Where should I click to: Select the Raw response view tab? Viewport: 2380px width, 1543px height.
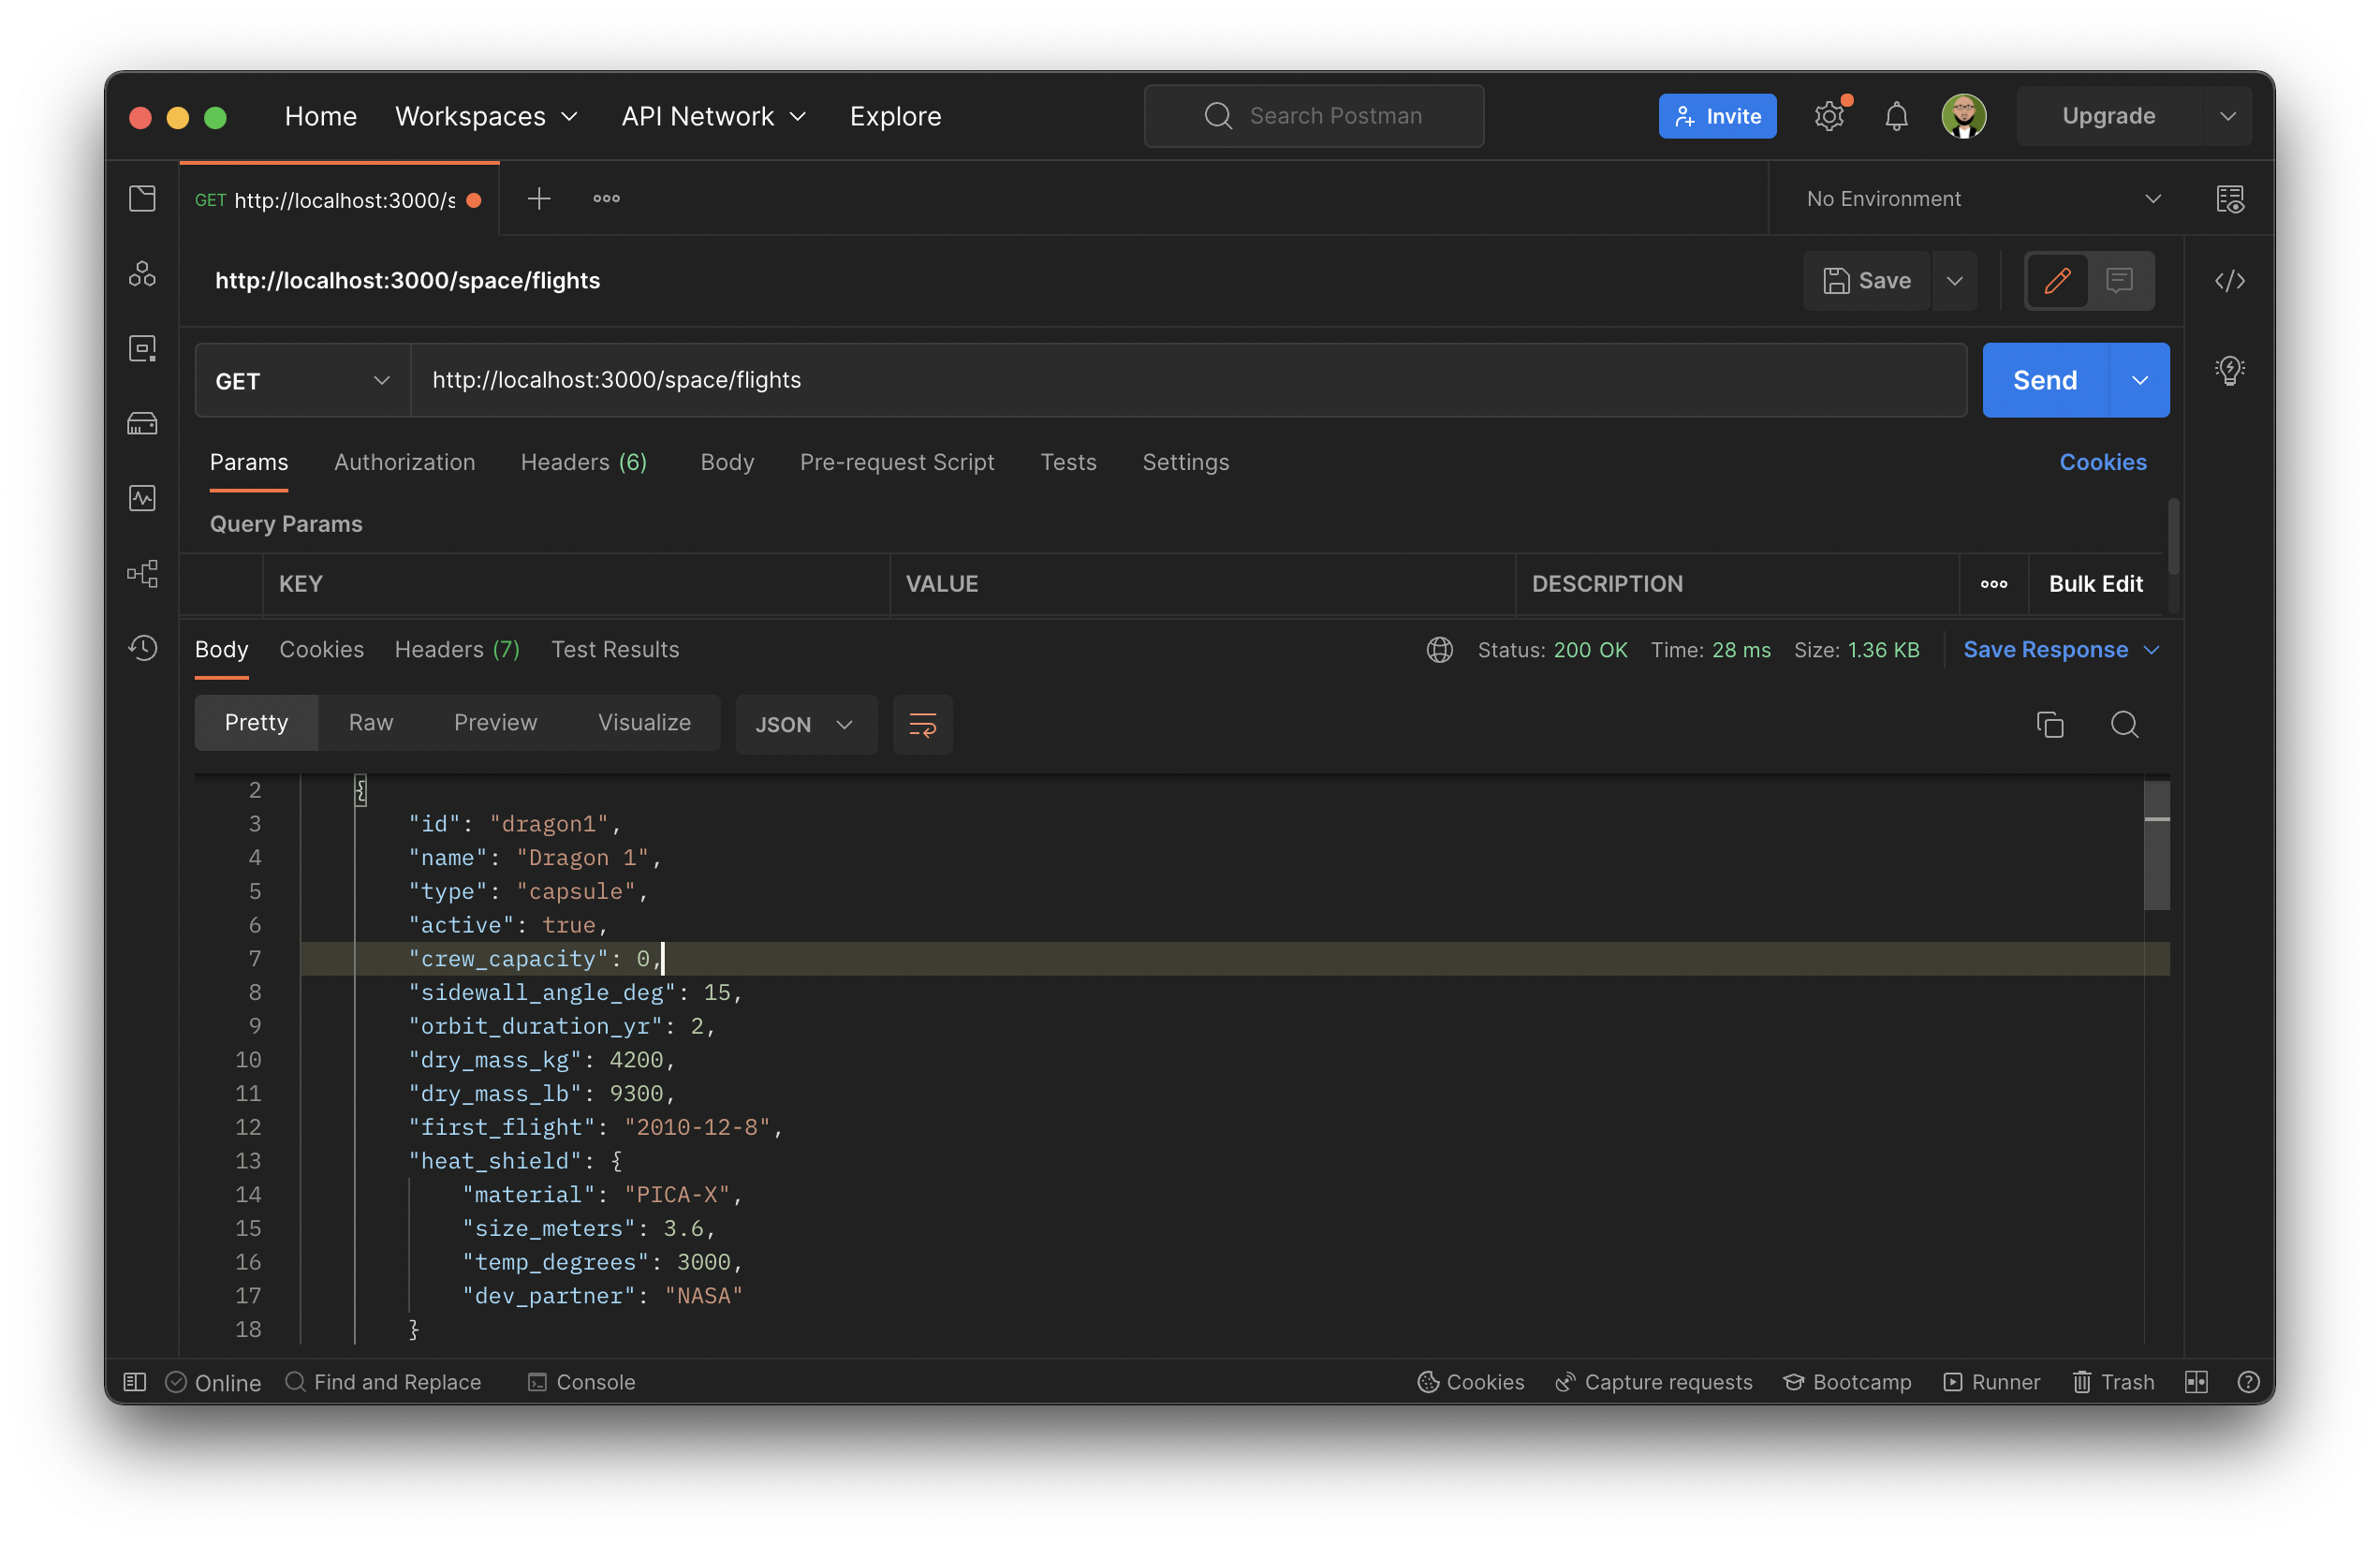click(x=370, y=722)
